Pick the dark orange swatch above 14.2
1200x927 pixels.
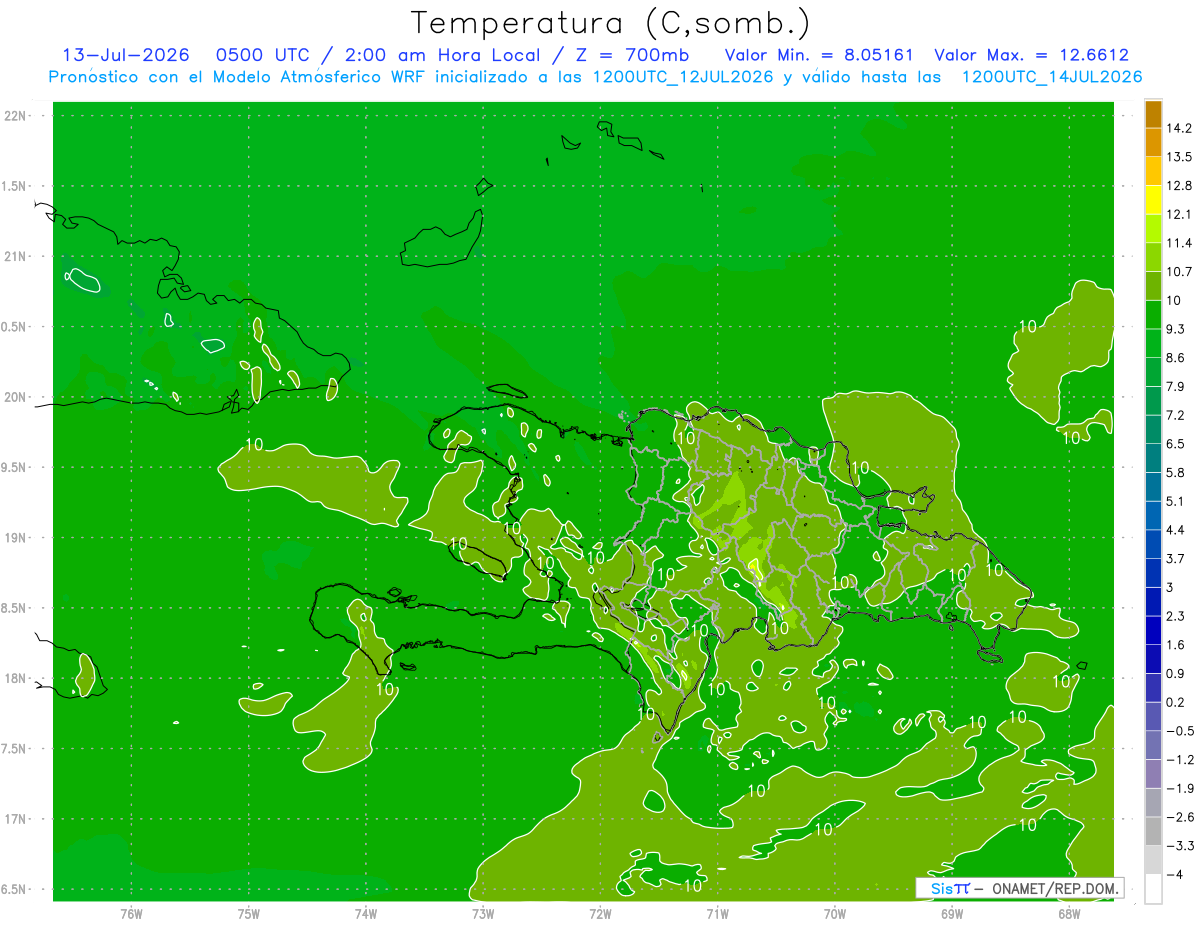point(1153,114)
